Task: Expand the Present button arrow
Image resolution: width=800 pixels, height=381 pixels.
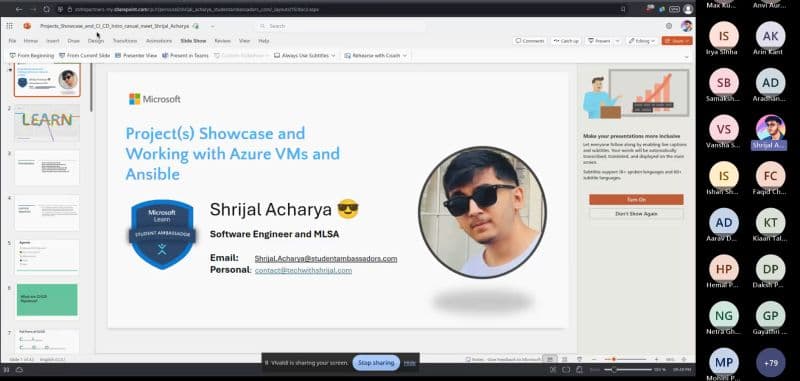Action: click(617, 41)
